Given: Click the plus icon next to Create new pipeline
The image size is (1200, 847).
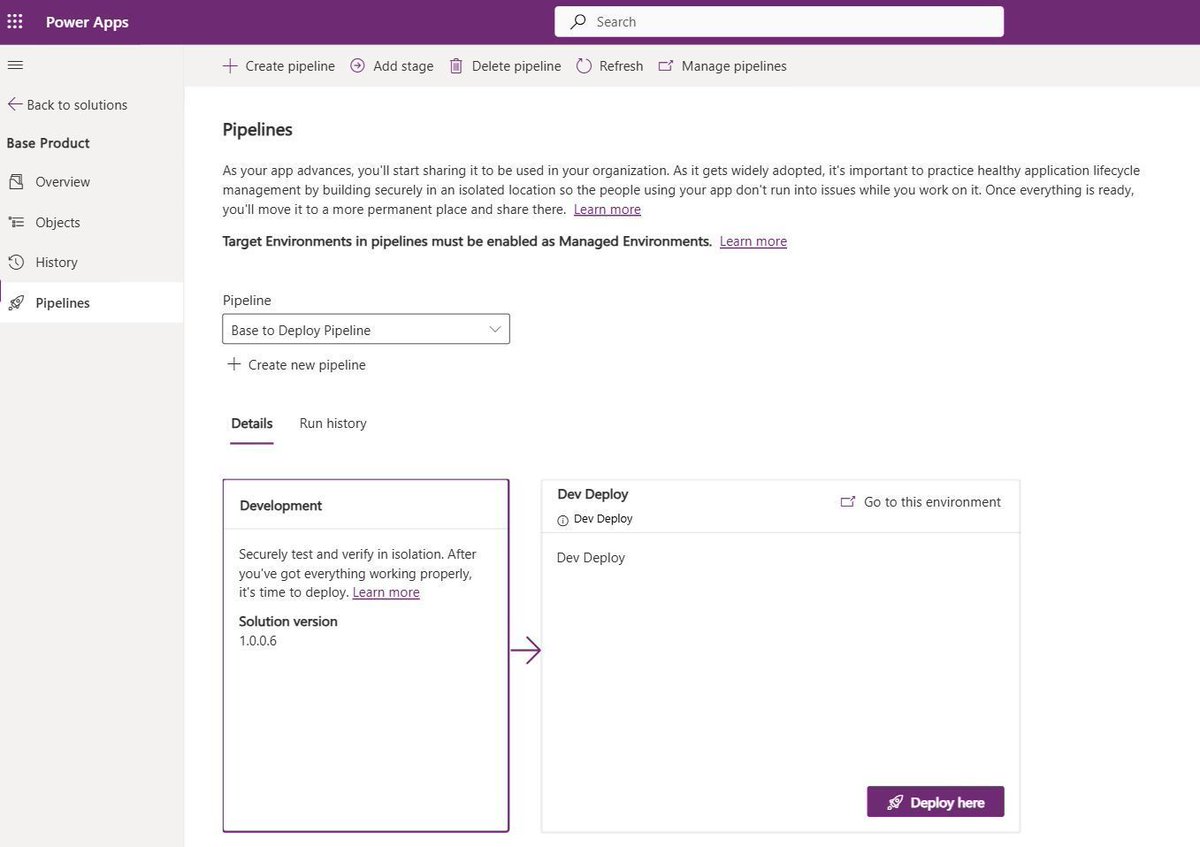Looking at the screenshot, I should [234, 364].
